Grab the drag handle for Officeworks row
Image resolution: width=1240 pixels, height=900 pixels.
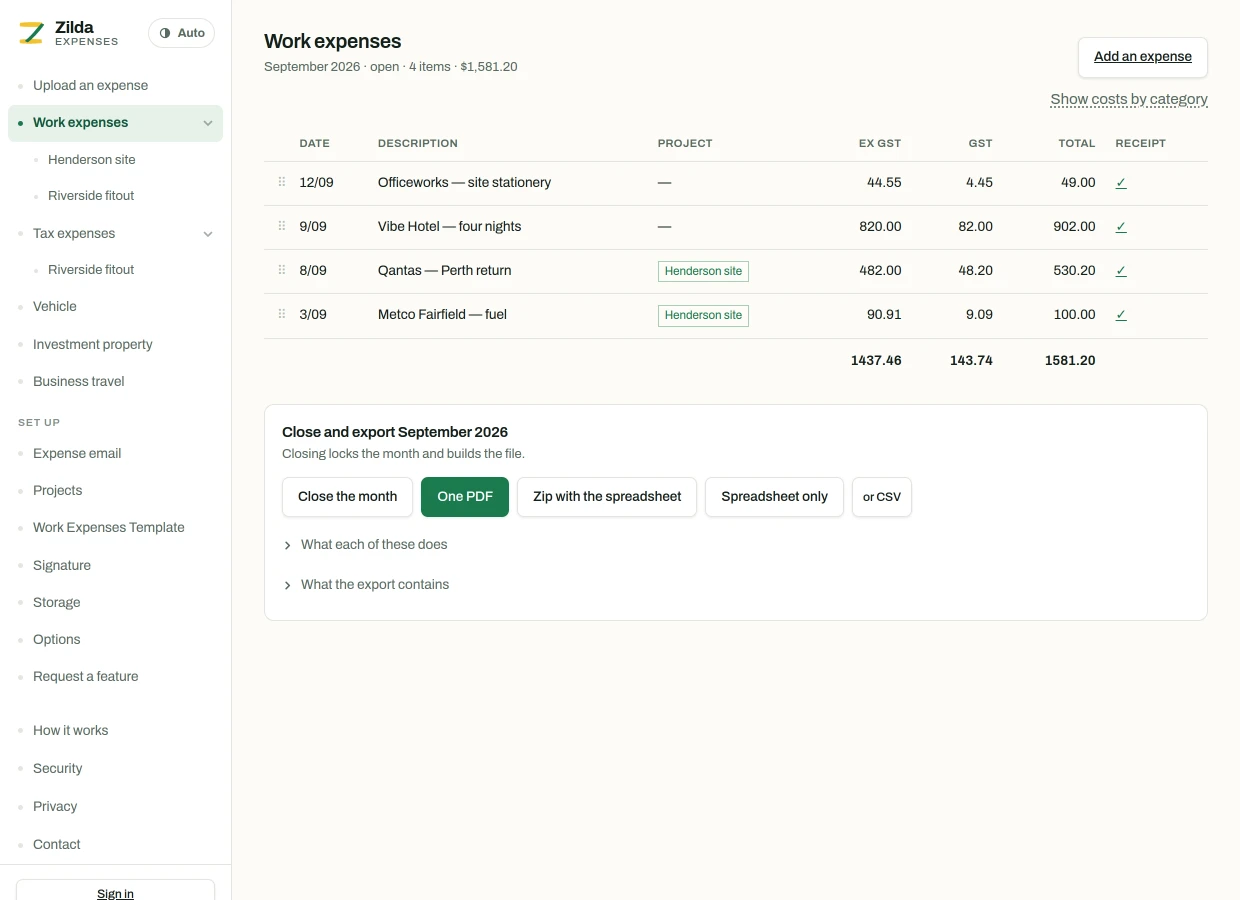[x=282, y=182]
